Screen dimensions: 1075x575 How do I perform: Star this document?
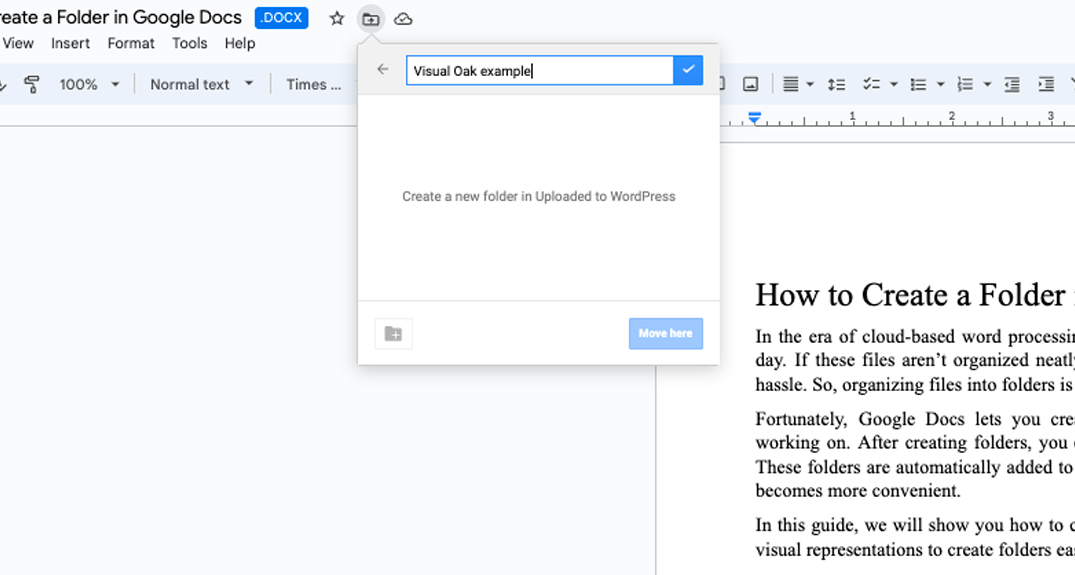(337, 19)
